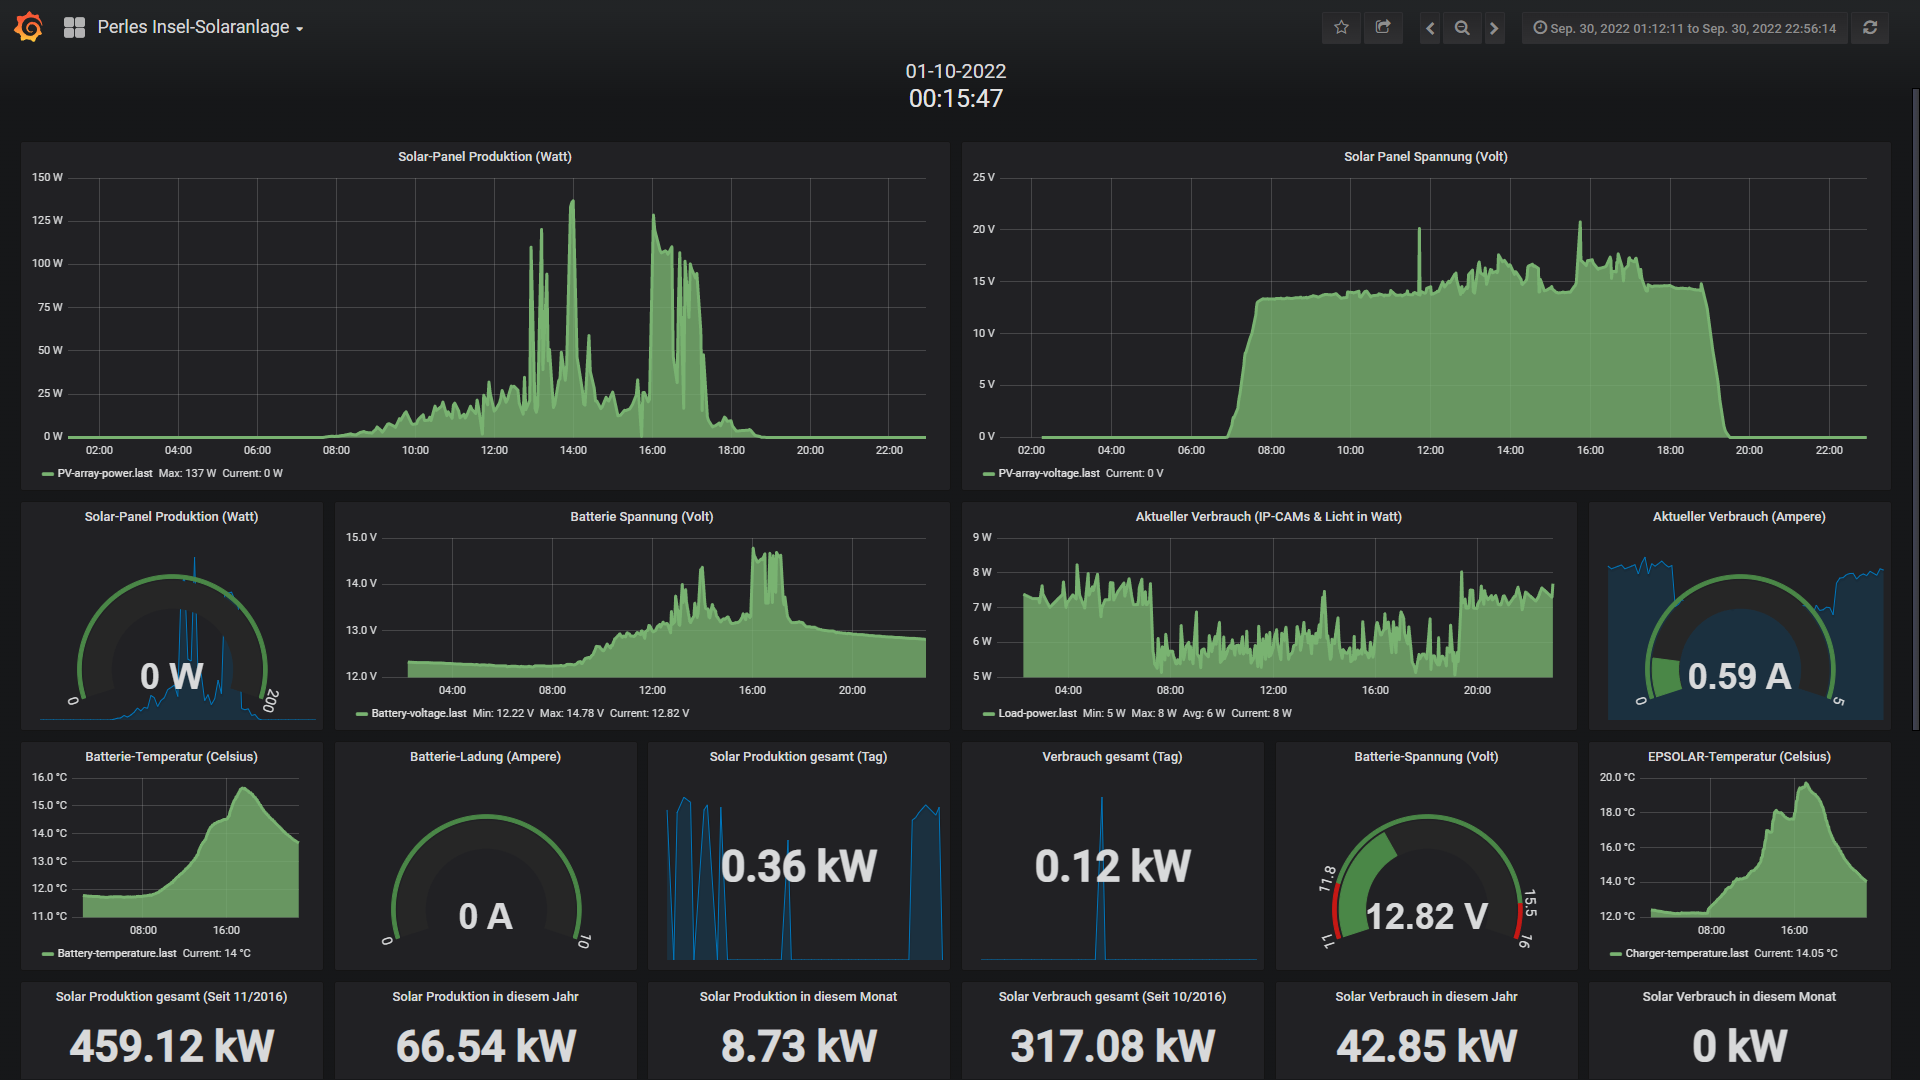Click the share dashboard icon
Screen dimensions: 1920x1080
(x=1383, y=28)
